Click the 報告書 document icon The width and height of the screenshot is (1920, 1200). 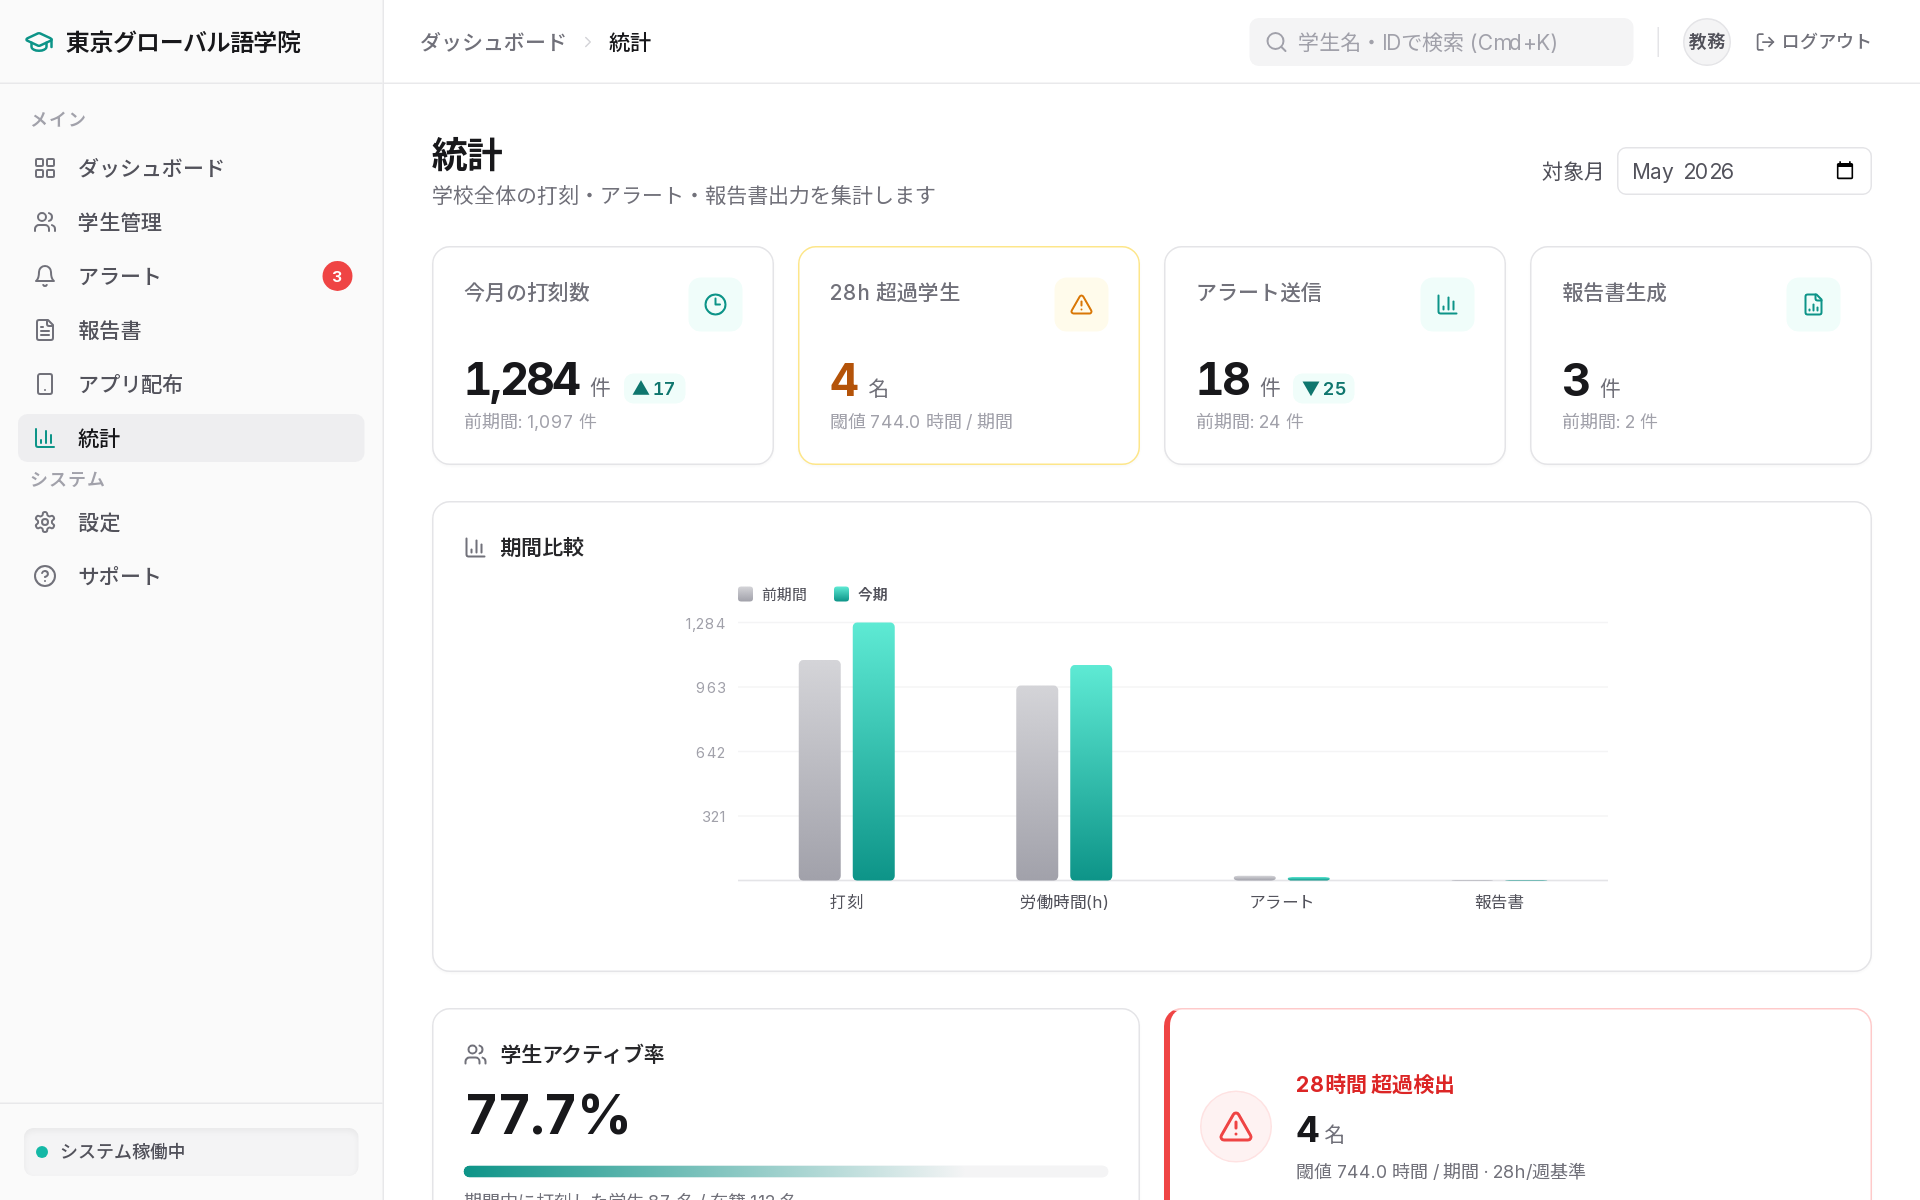click(x=45, y=330)
